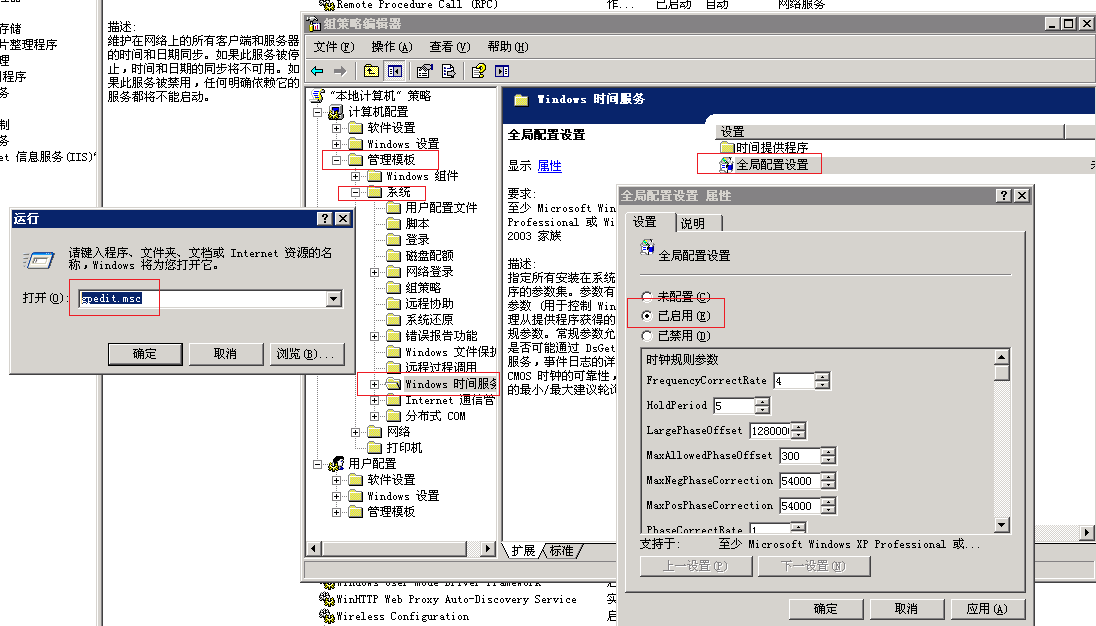Click 确定 in the properties dialog
Viewport: 1096px width, 626px height.
tap(825, 609)
